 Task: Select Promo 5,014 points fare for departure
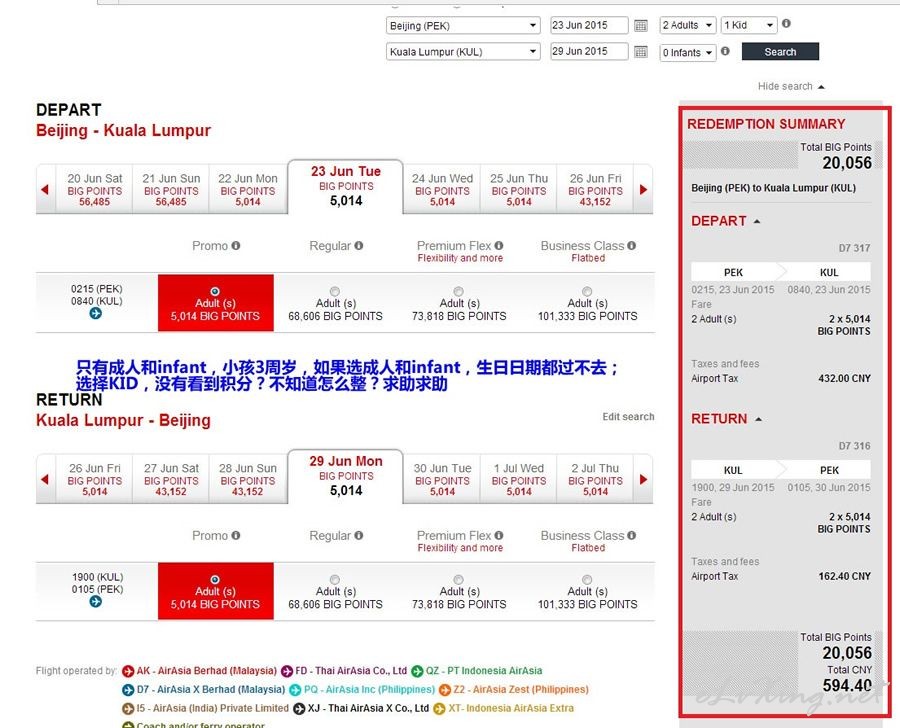tap(215, 291)
